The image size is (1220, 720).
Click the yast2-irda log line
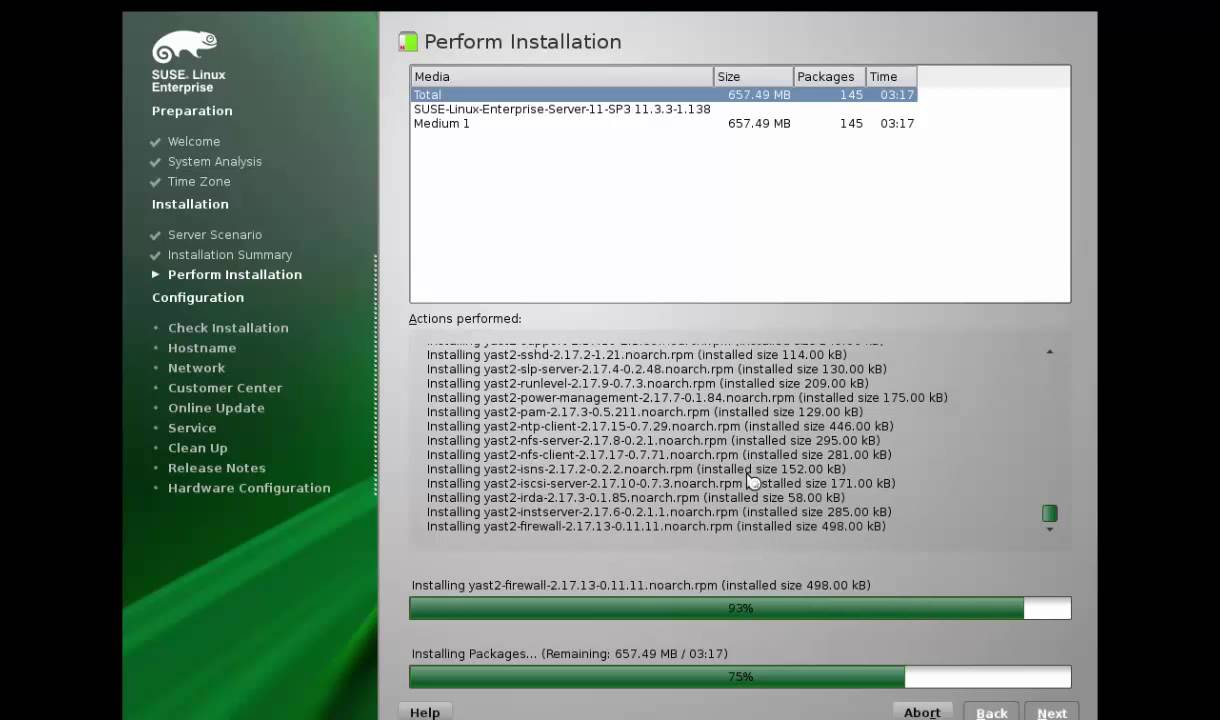coord(636,498)
